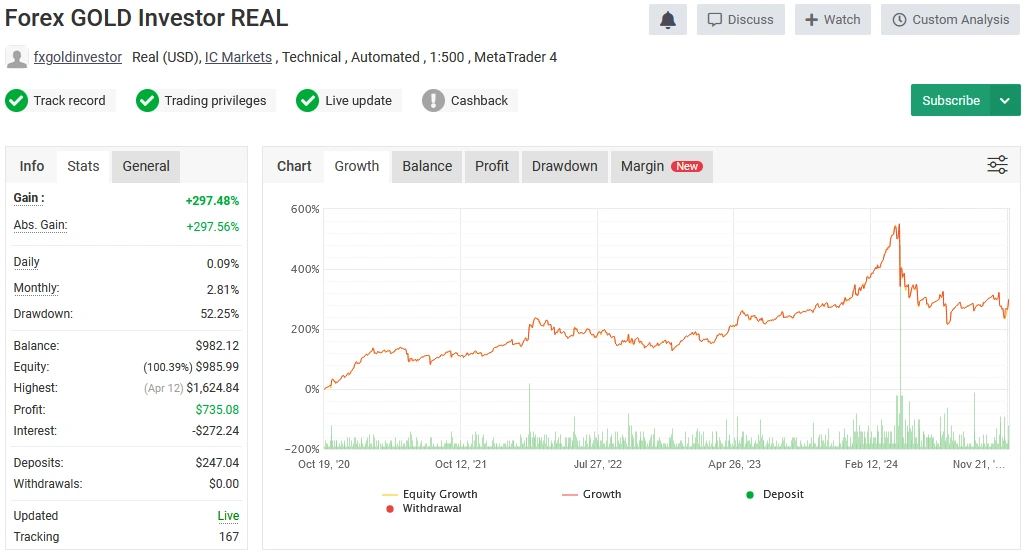Click the Discuss button
The width and height of the screenshot is (1033, 552).
pos(740,20)
